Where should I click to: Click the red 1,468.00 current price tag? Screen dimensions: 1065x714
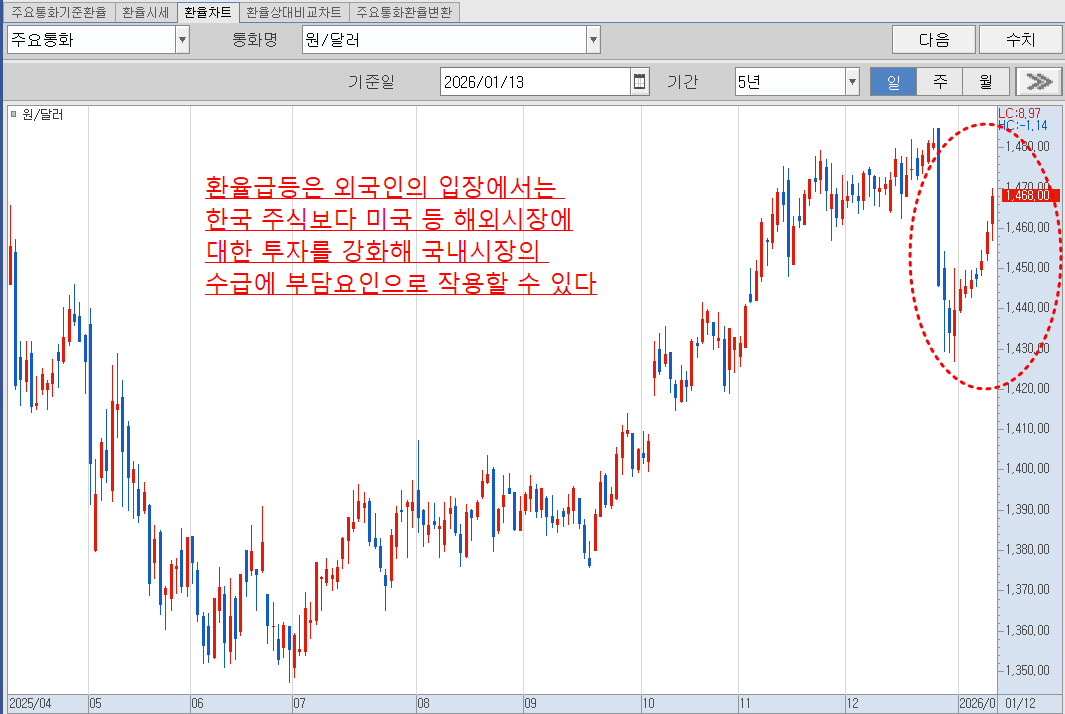click(x=1028, y=195)
